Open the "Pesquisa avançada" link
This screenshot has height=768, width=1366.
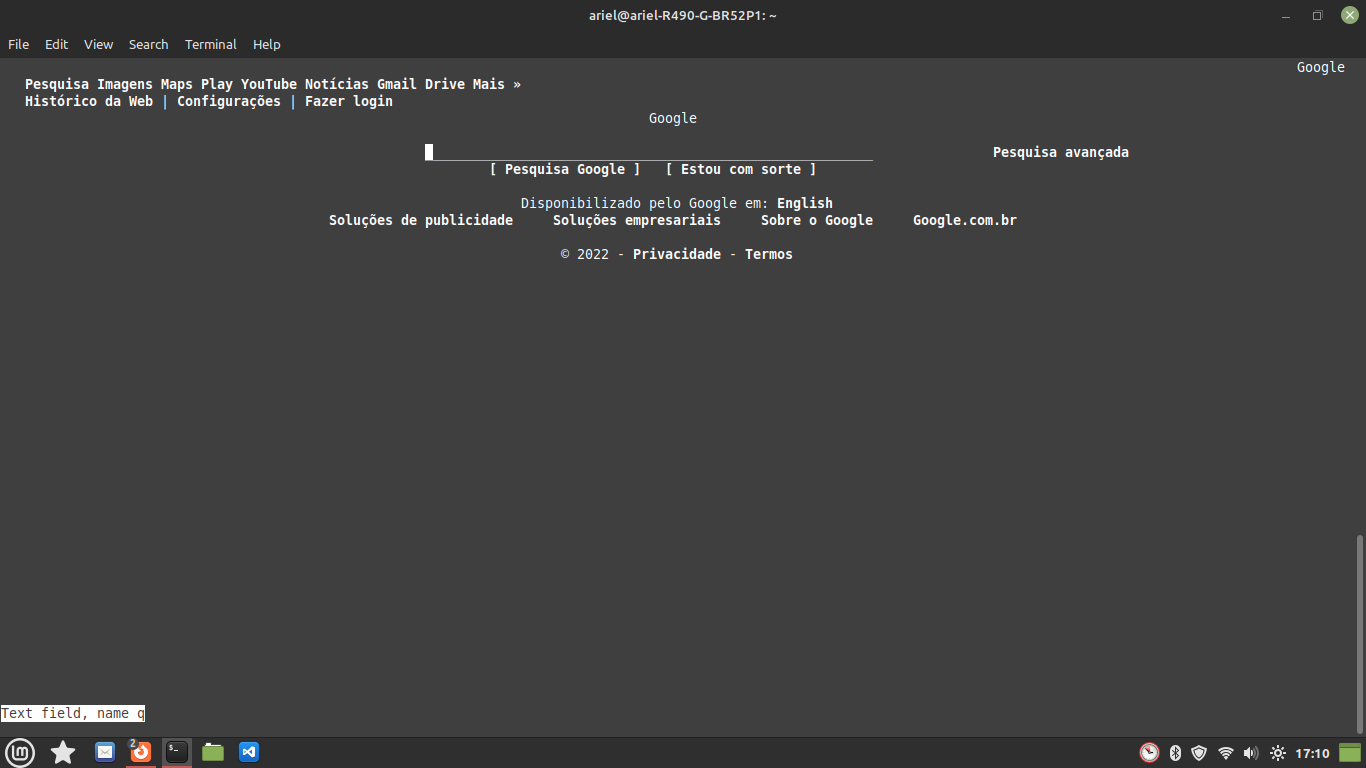point(1060,152)
